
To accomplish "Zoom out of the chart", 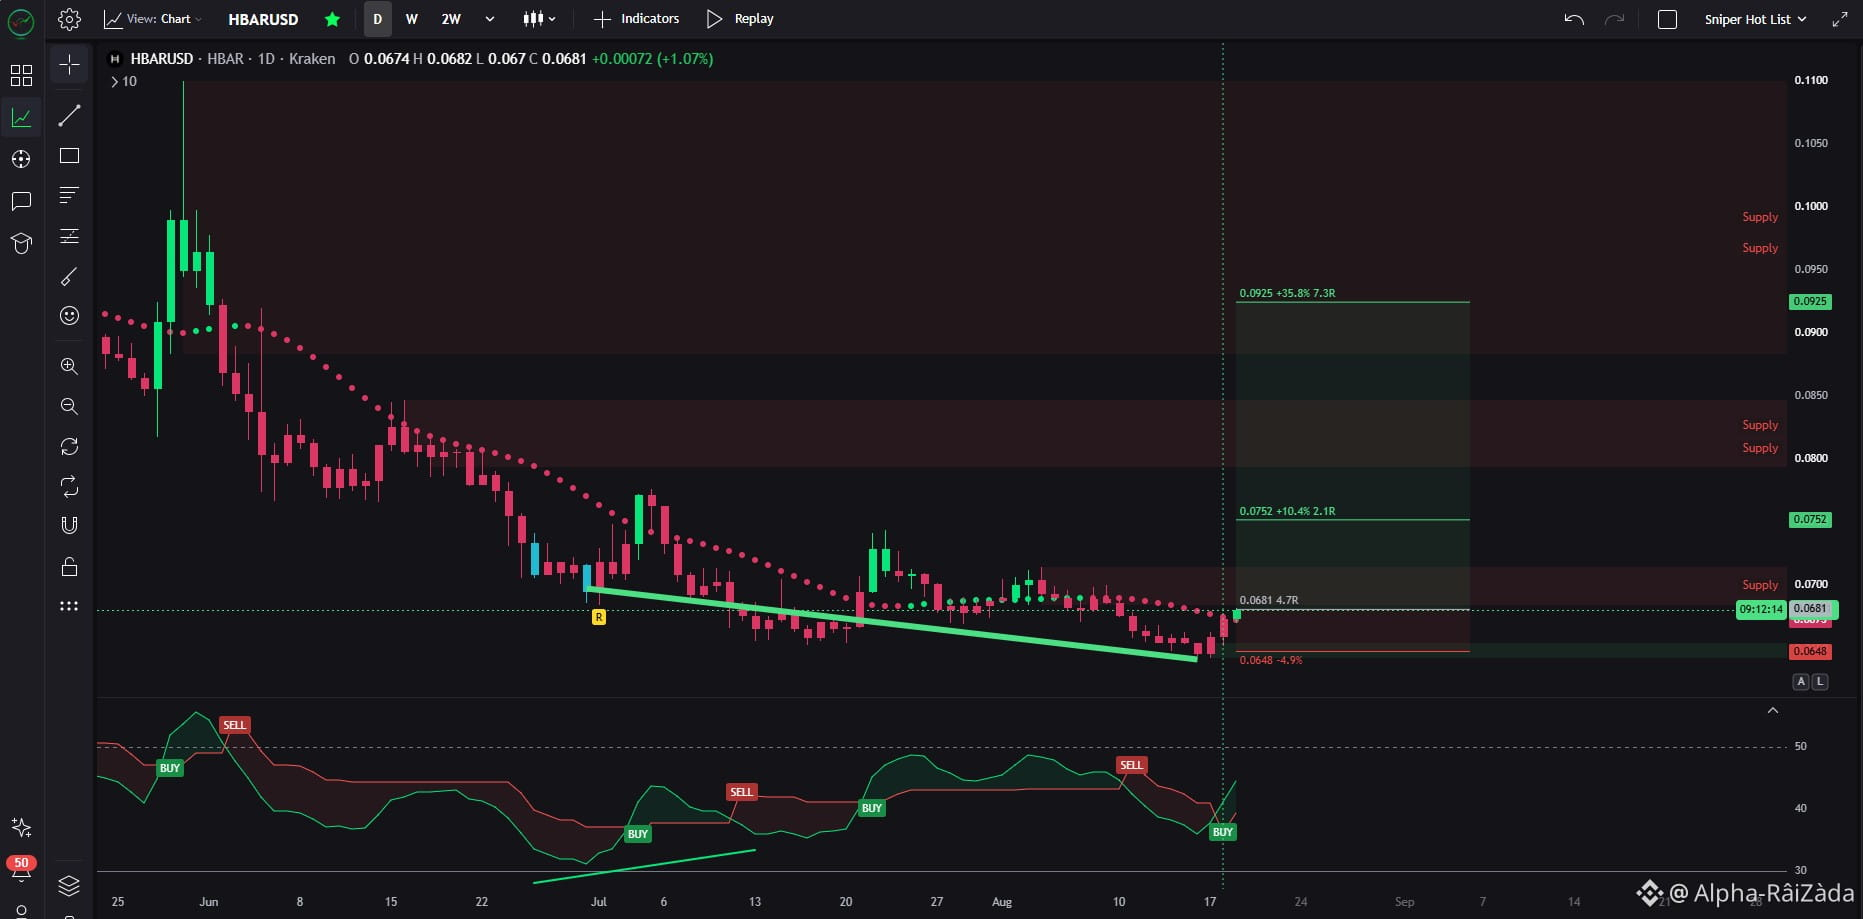I will (69, 406).
